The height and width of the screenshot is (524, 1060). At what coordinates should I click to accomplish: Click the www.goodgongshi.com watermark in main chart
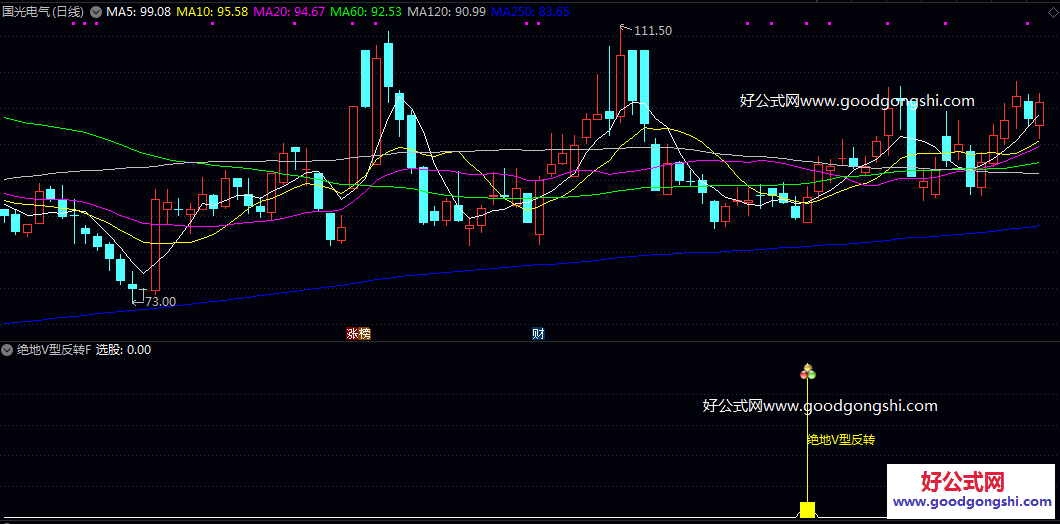click(x=857, y=101)
